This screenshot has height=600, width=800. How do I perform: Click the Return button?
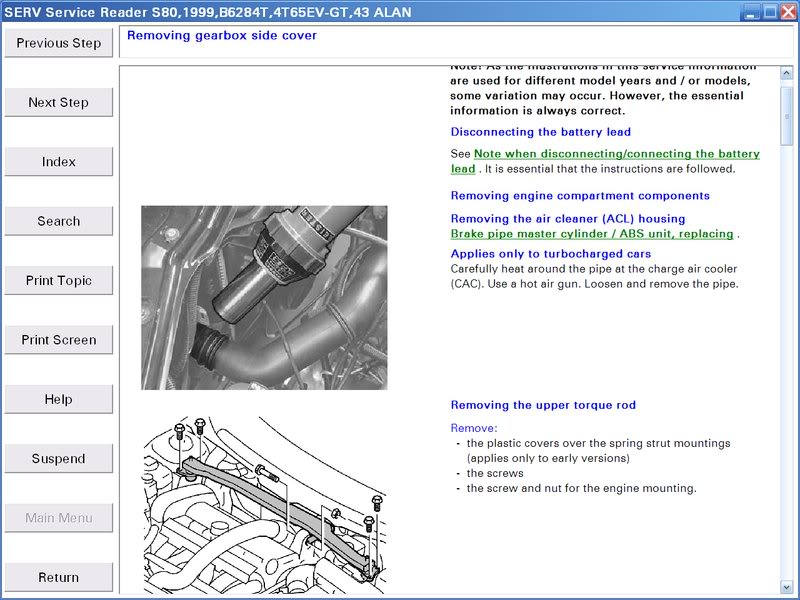click(59, 577)
